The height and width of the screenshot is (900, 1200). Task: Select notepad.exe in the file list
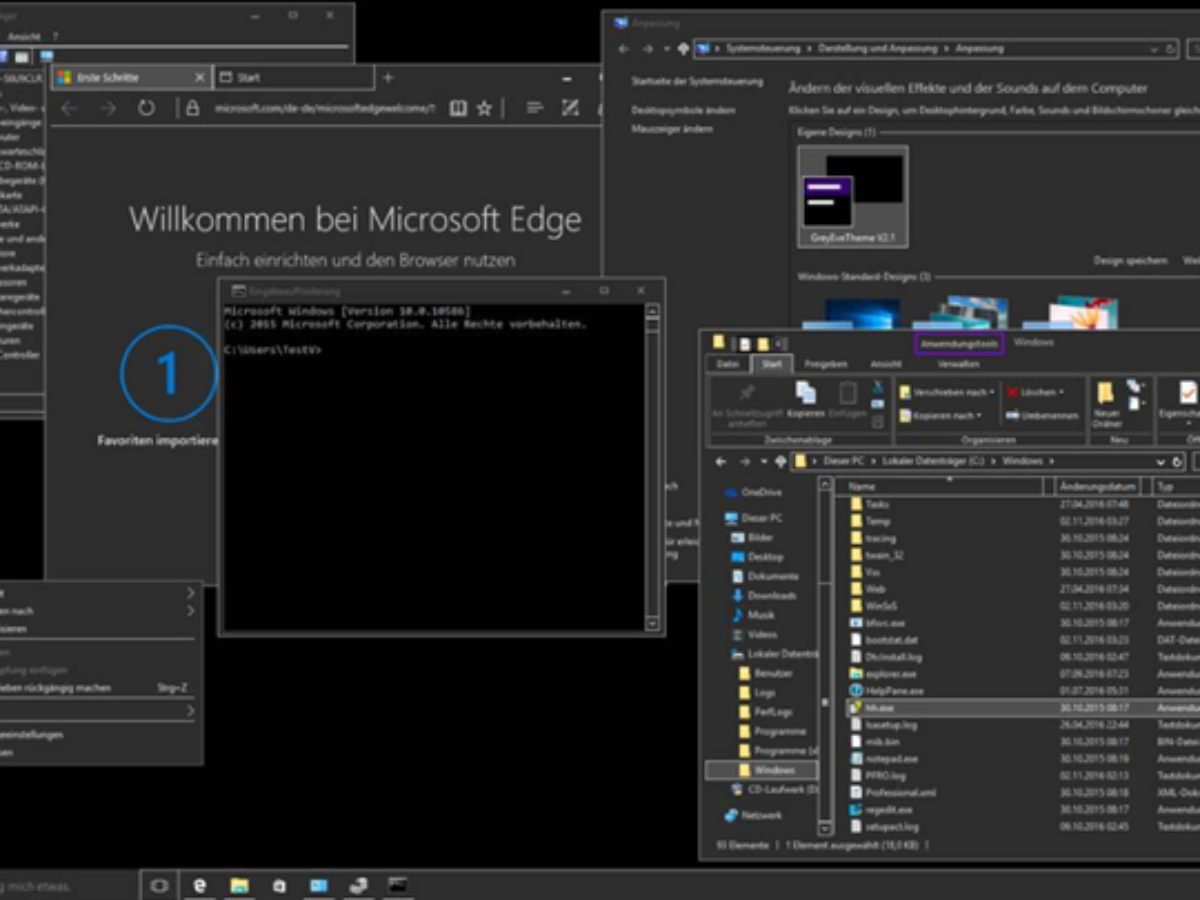[x=892, y=758]
